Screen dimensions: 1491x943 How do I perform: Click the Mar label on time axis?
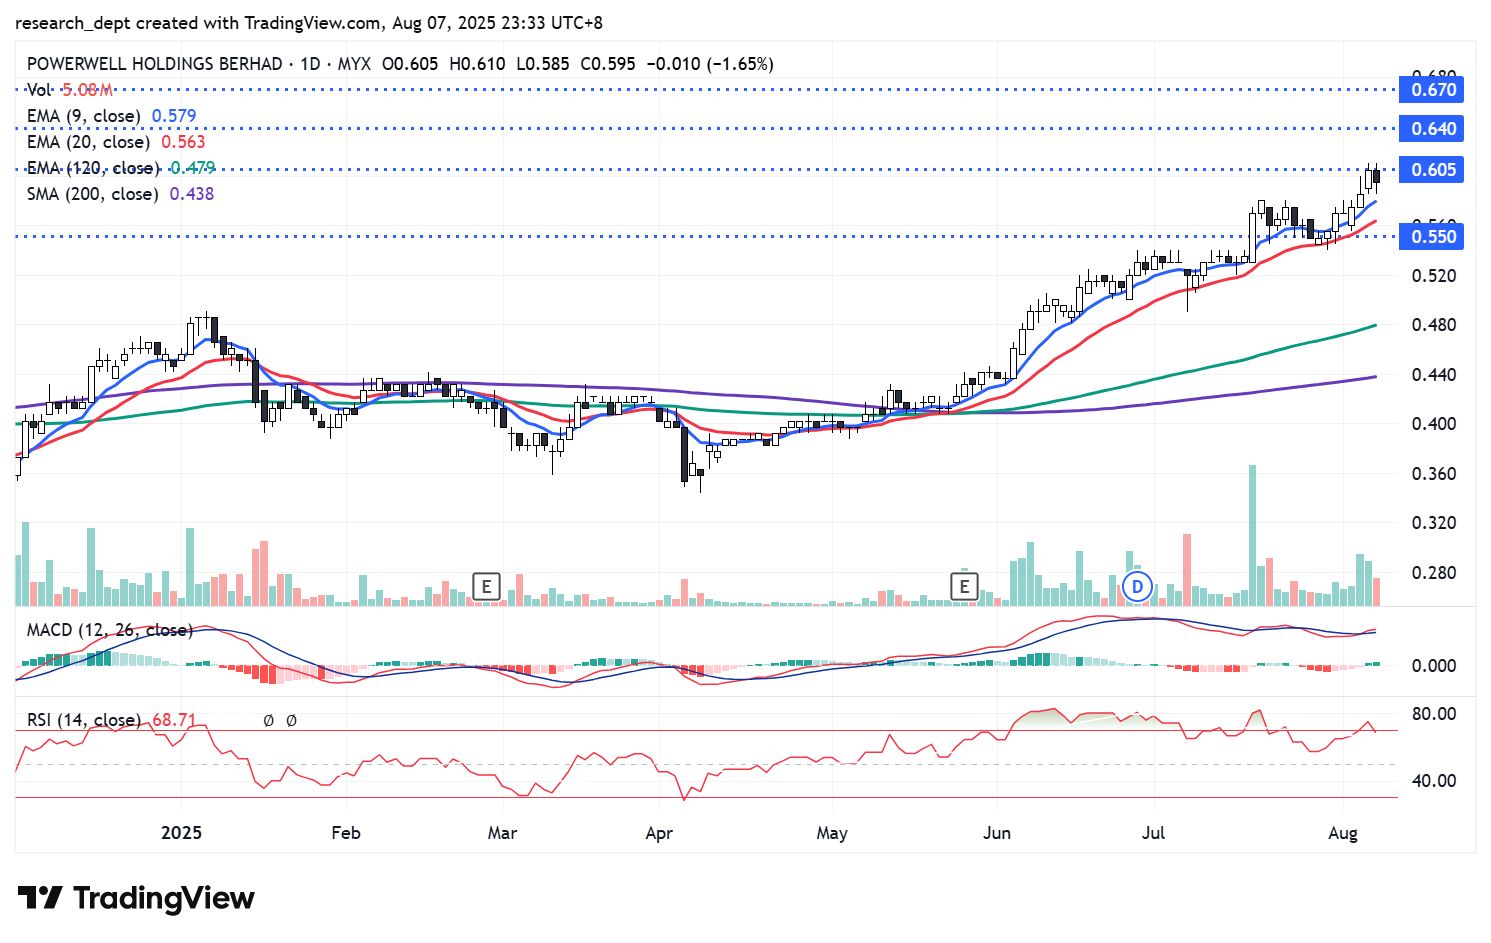click(502, 833)
